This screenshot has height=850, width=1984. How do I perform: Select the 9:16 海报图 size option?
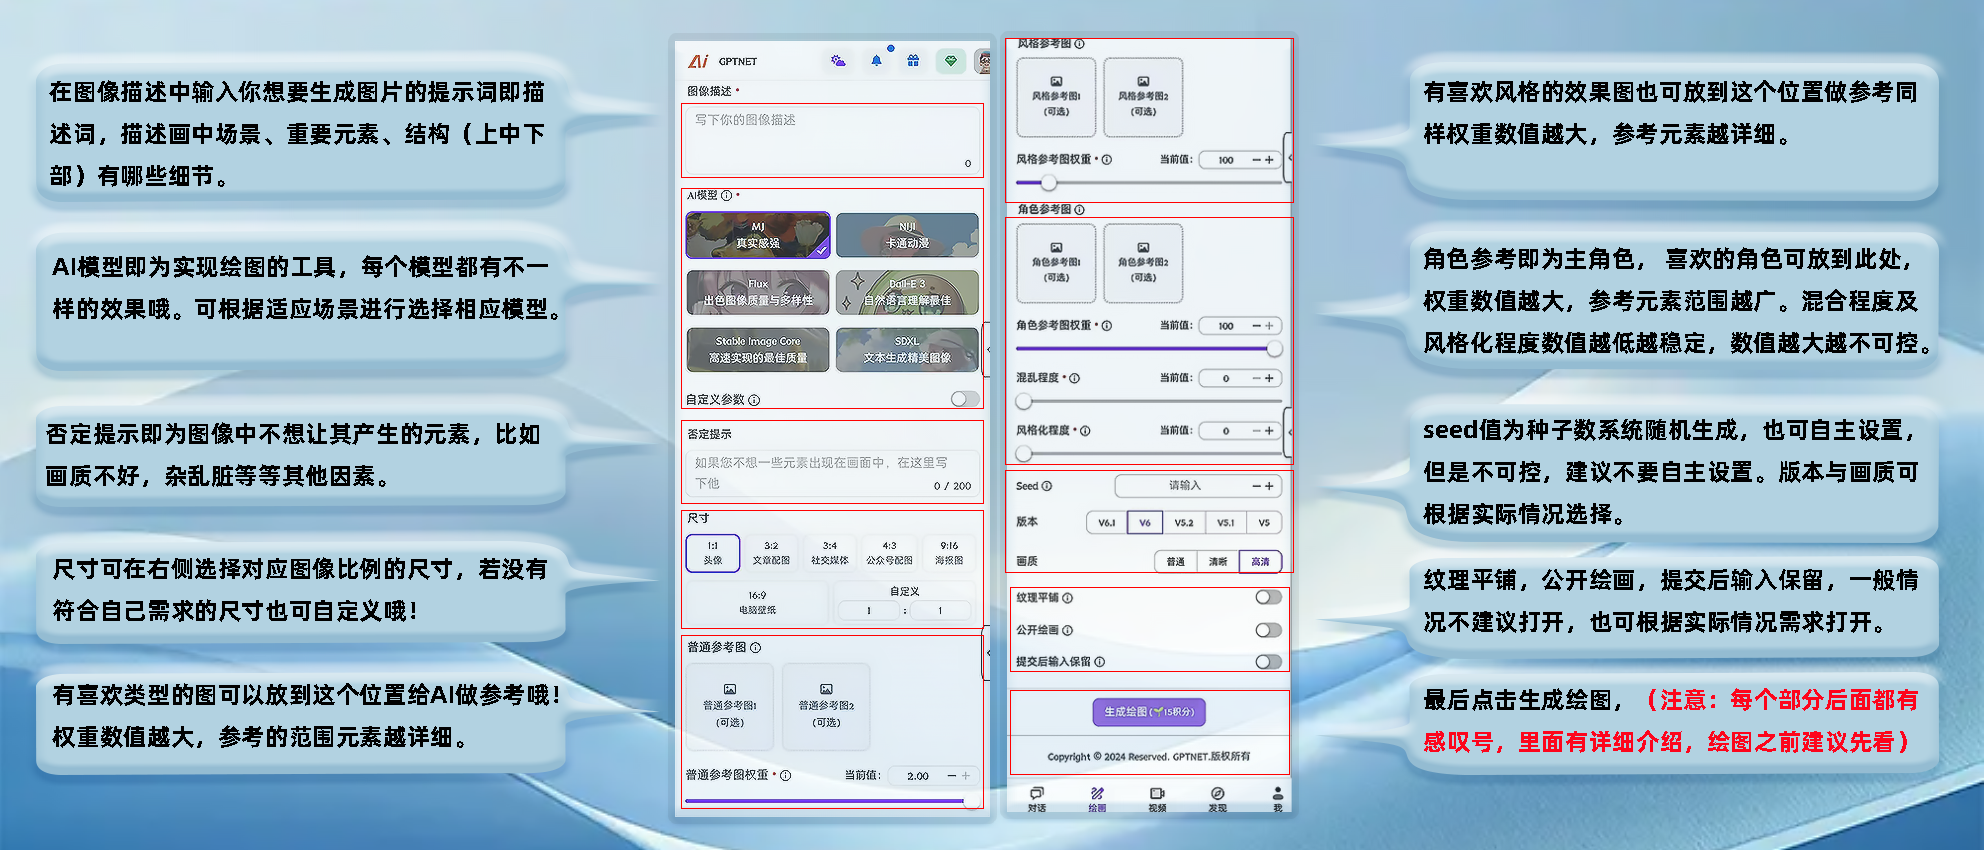click(949, 553)
